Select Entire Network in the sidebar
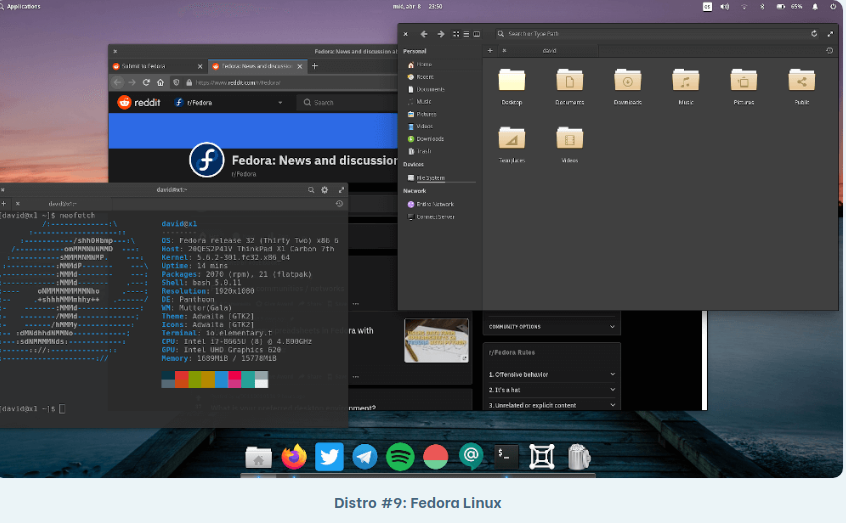Viewport: 846px width, 523px height. tap(434, 203)
